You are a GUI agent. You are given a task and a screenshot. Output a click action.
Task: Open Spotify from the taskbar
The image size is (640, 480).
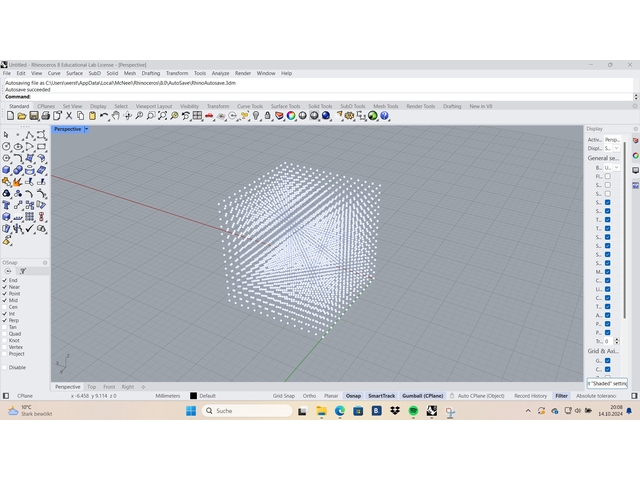tap(413, 411)
